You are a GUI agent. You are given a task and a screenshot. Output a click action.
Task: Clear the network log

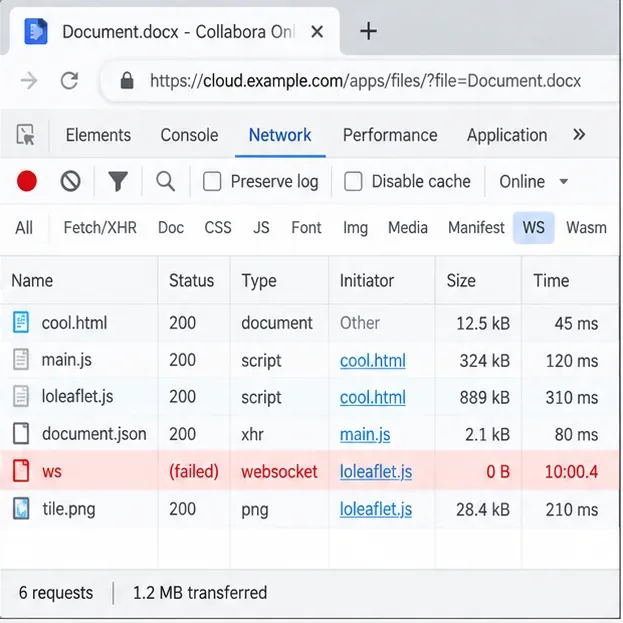(71, 181)
